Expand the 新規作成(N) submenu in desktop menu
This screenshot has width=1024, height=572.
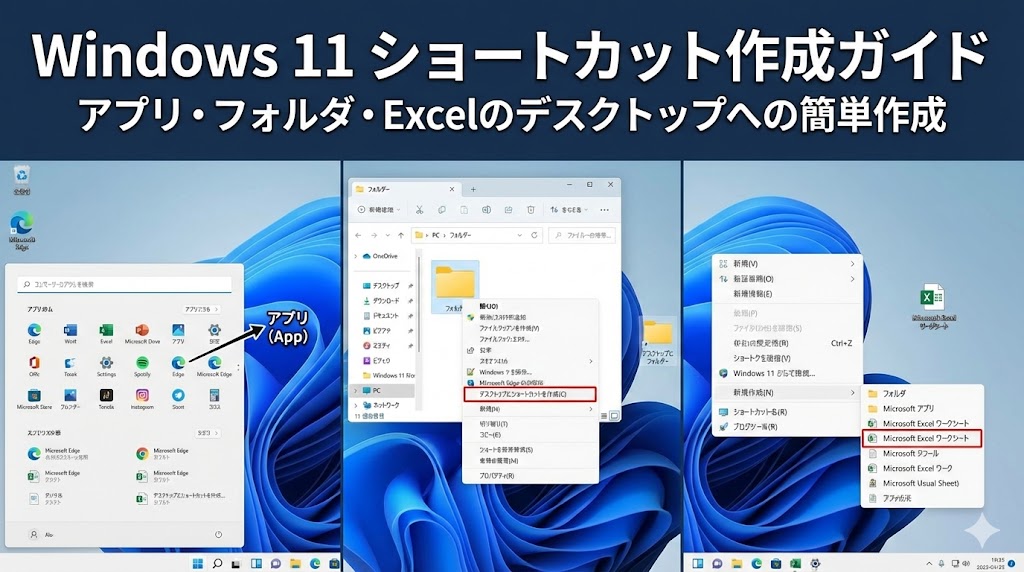click(786, 393)
